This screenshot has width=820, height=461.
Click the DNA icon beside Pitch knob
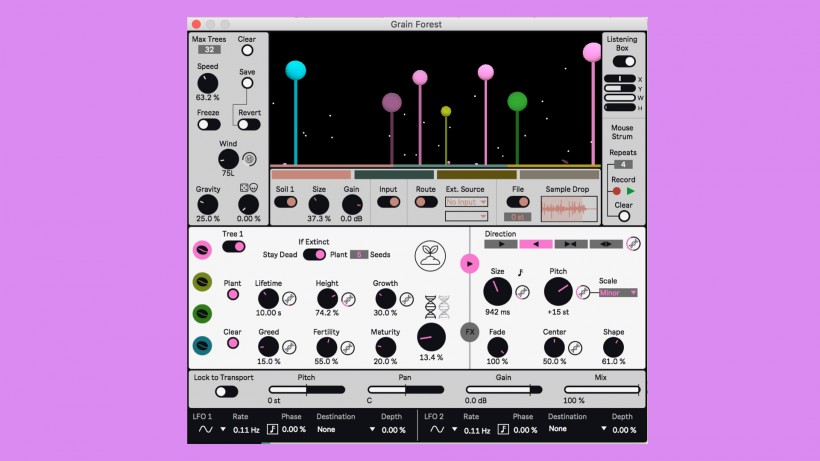click(582, 292)
